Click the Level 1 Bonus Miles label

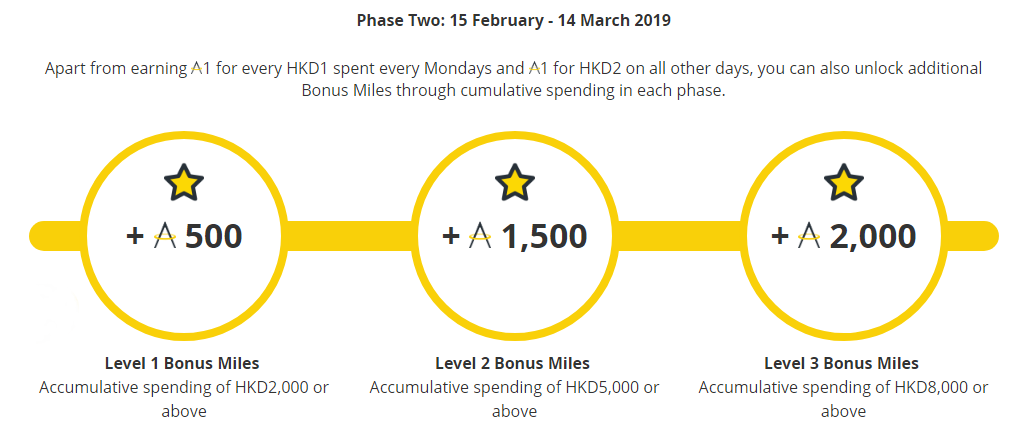tap(182, 363)
